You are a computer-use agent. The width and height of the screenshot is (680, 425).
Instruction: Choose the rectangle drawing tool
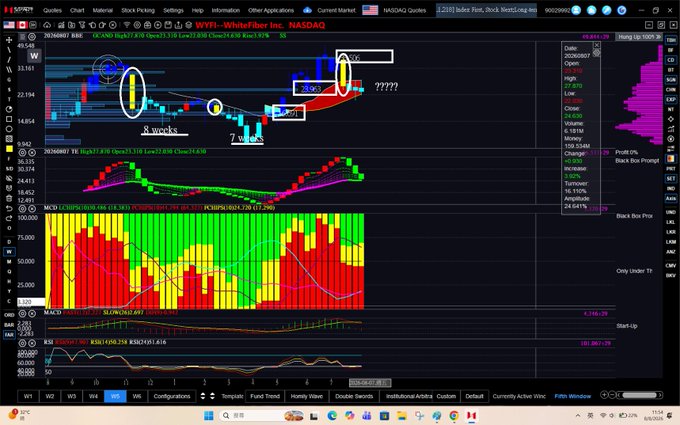point(9,119)
